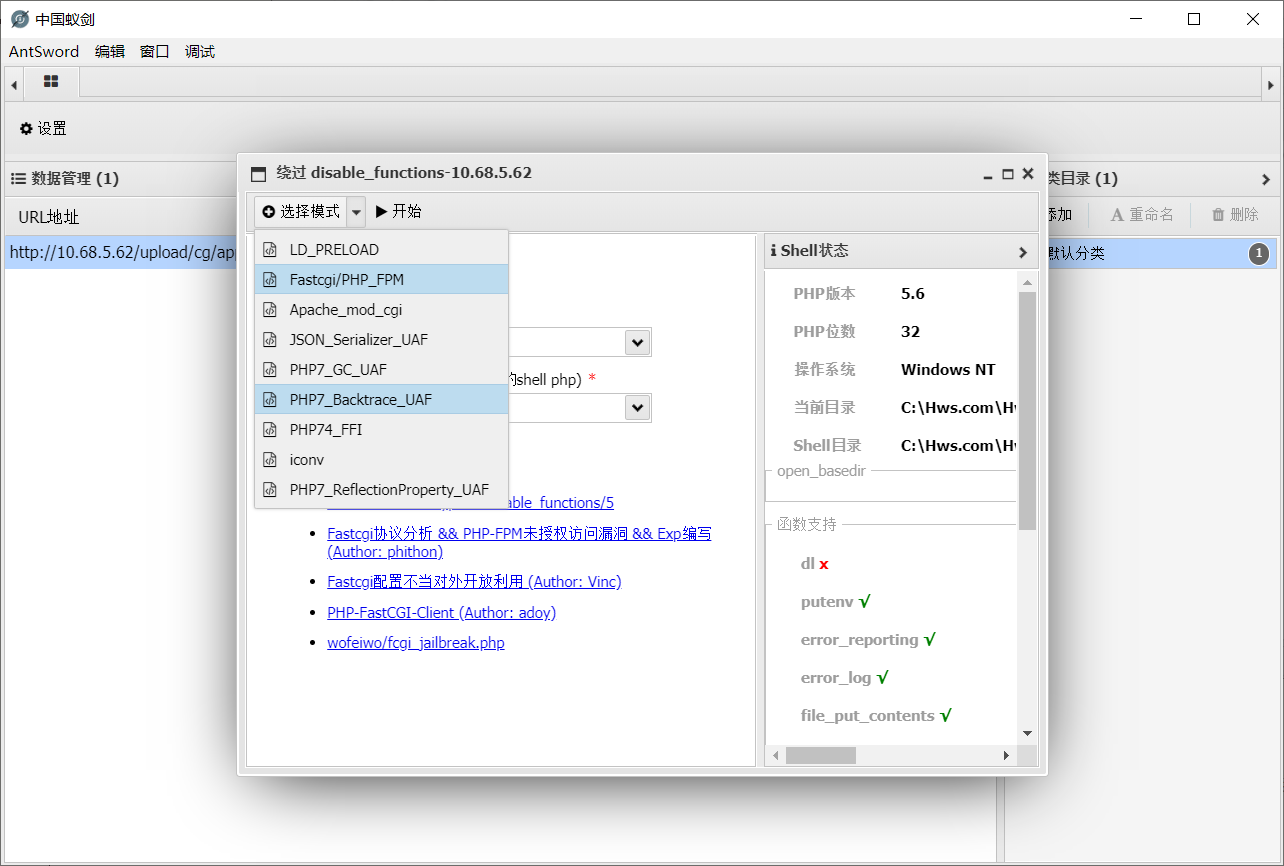The height and width of the screenshot is (866, 1284).
Task: Open the second form combo box arrow
Action: tap(637, 408)
